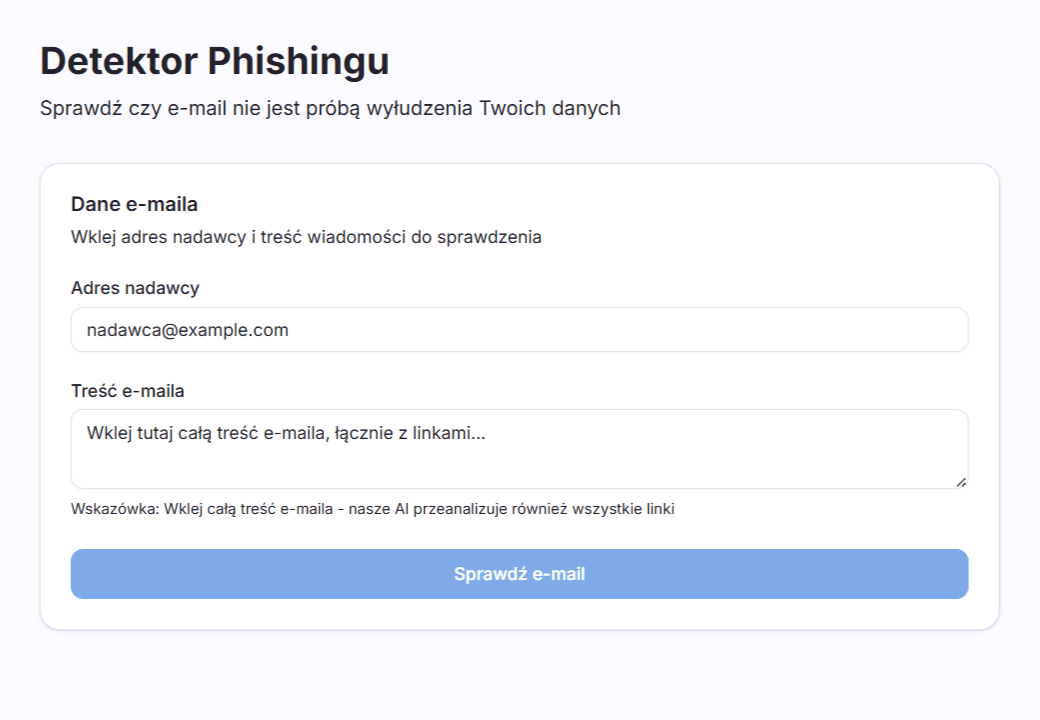Click the hint text starting with "Wskazówka"
This screenshot has width=1040, height=720.
click(x=372, y=509)
